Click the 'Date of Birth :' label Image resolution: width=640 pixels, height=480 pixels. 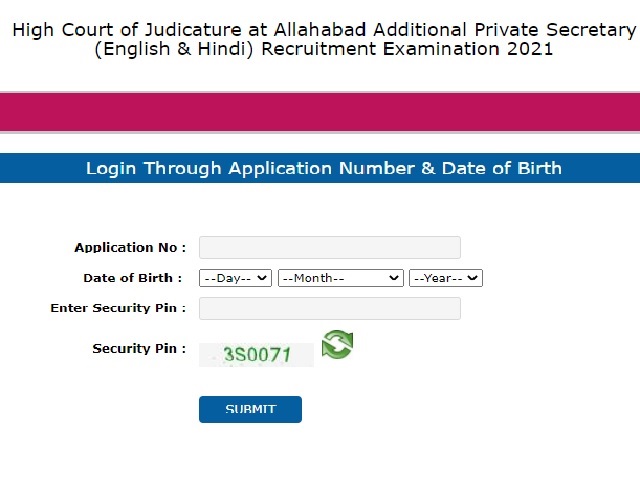point(133,278)
